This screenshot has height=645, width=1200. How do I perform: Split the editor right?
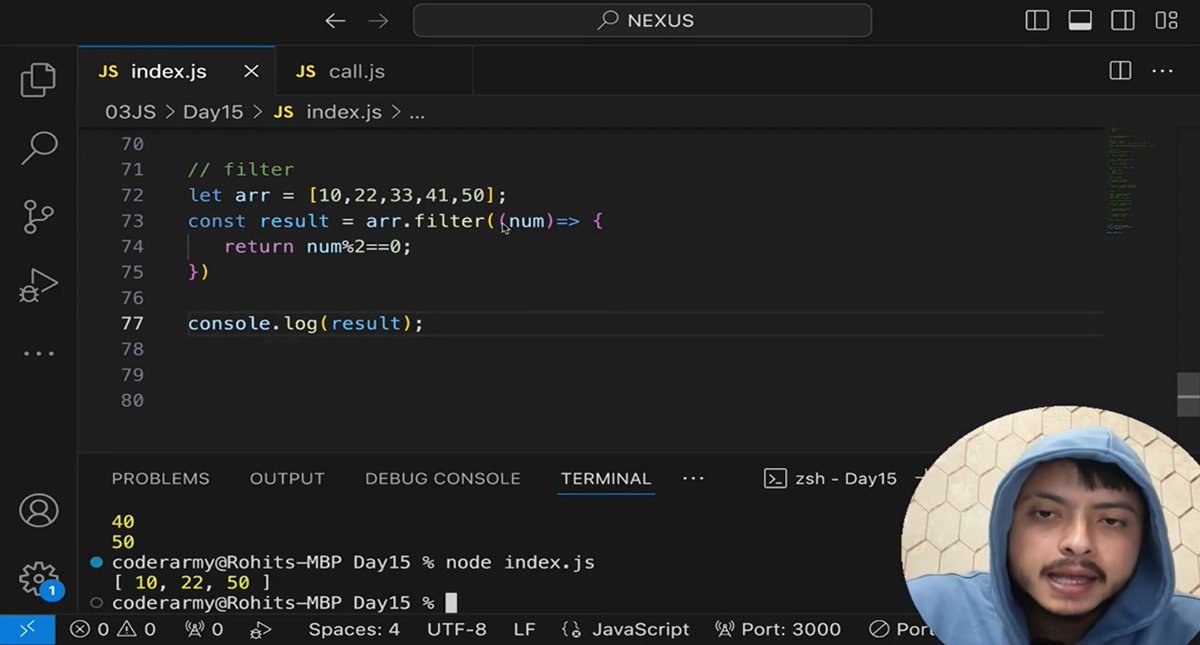tap(1120, 71)
